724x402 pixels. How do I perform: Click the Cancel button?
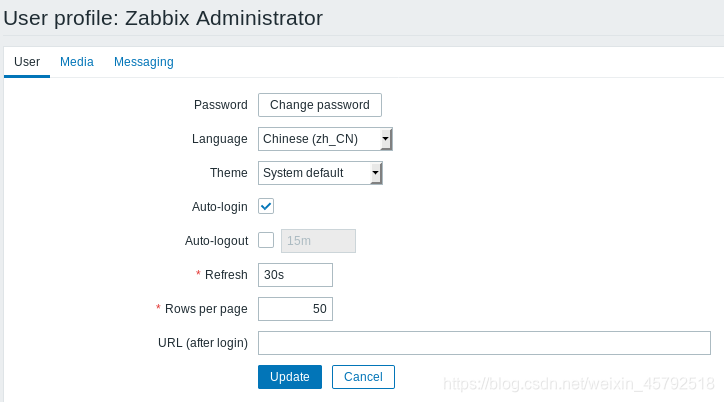click(363, 377)
